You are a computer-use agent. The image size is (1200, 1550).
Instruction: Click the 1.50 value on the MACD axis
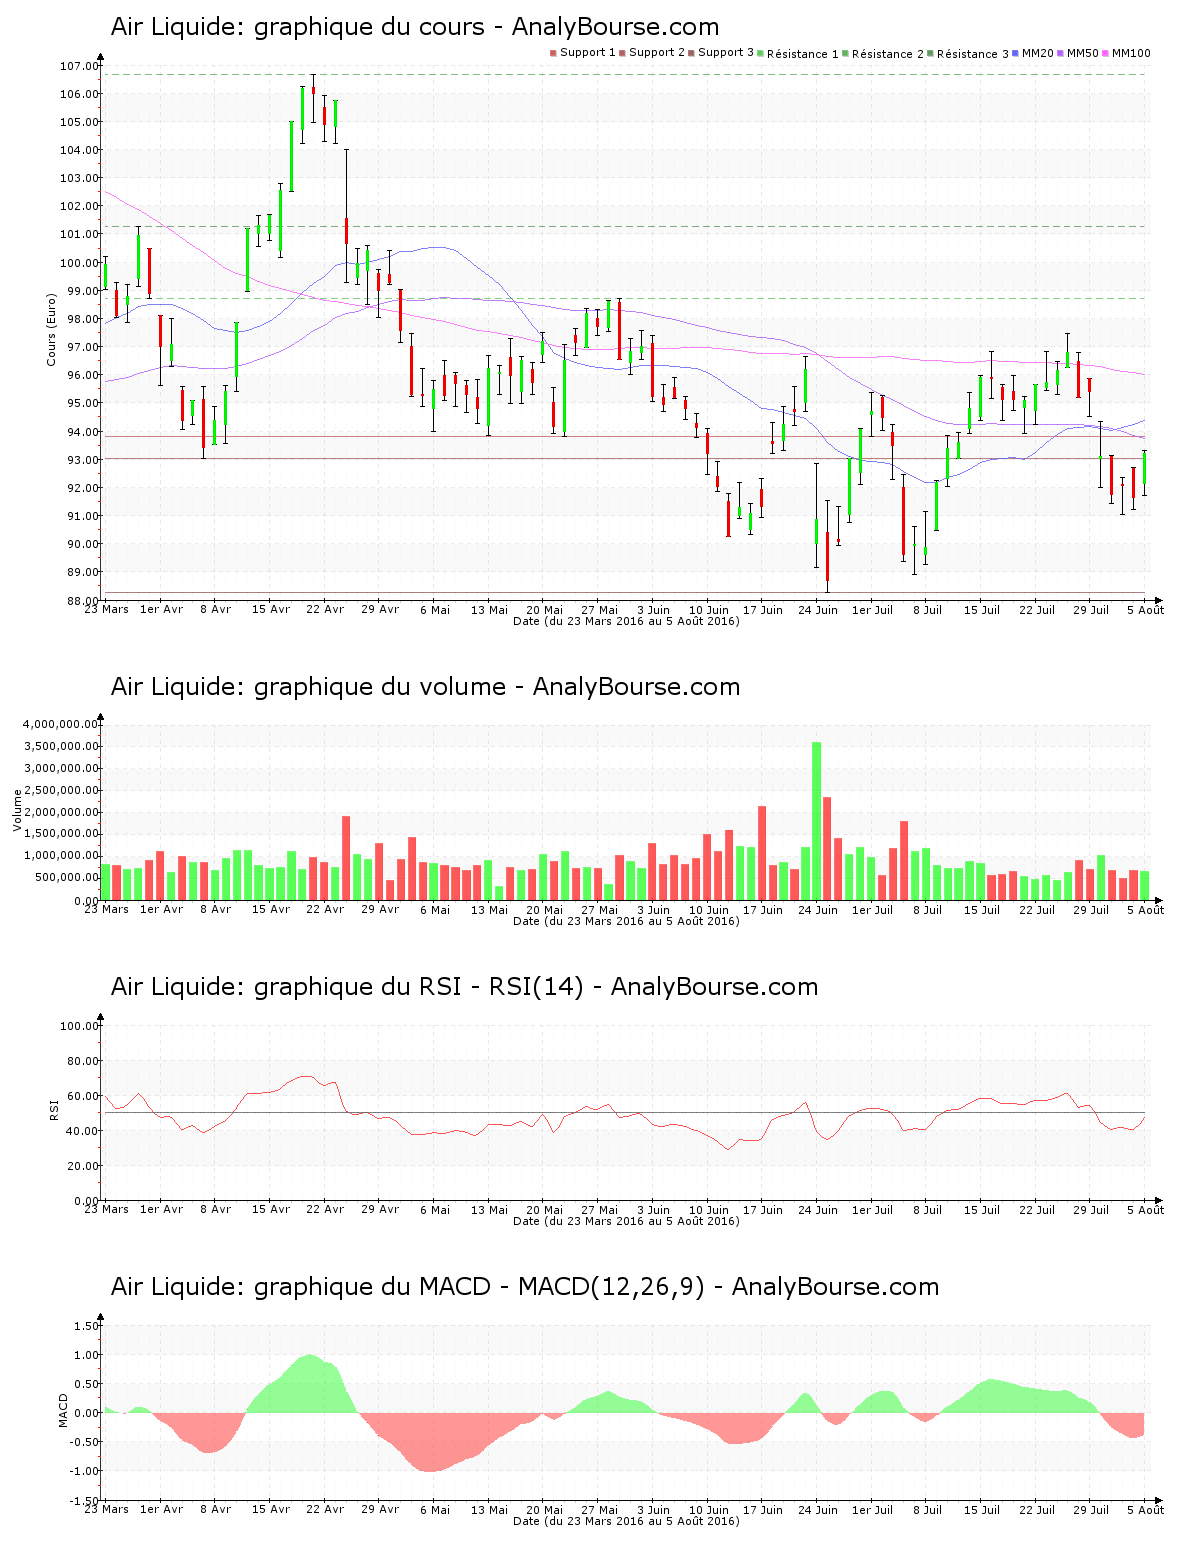tap(88, 1326)
